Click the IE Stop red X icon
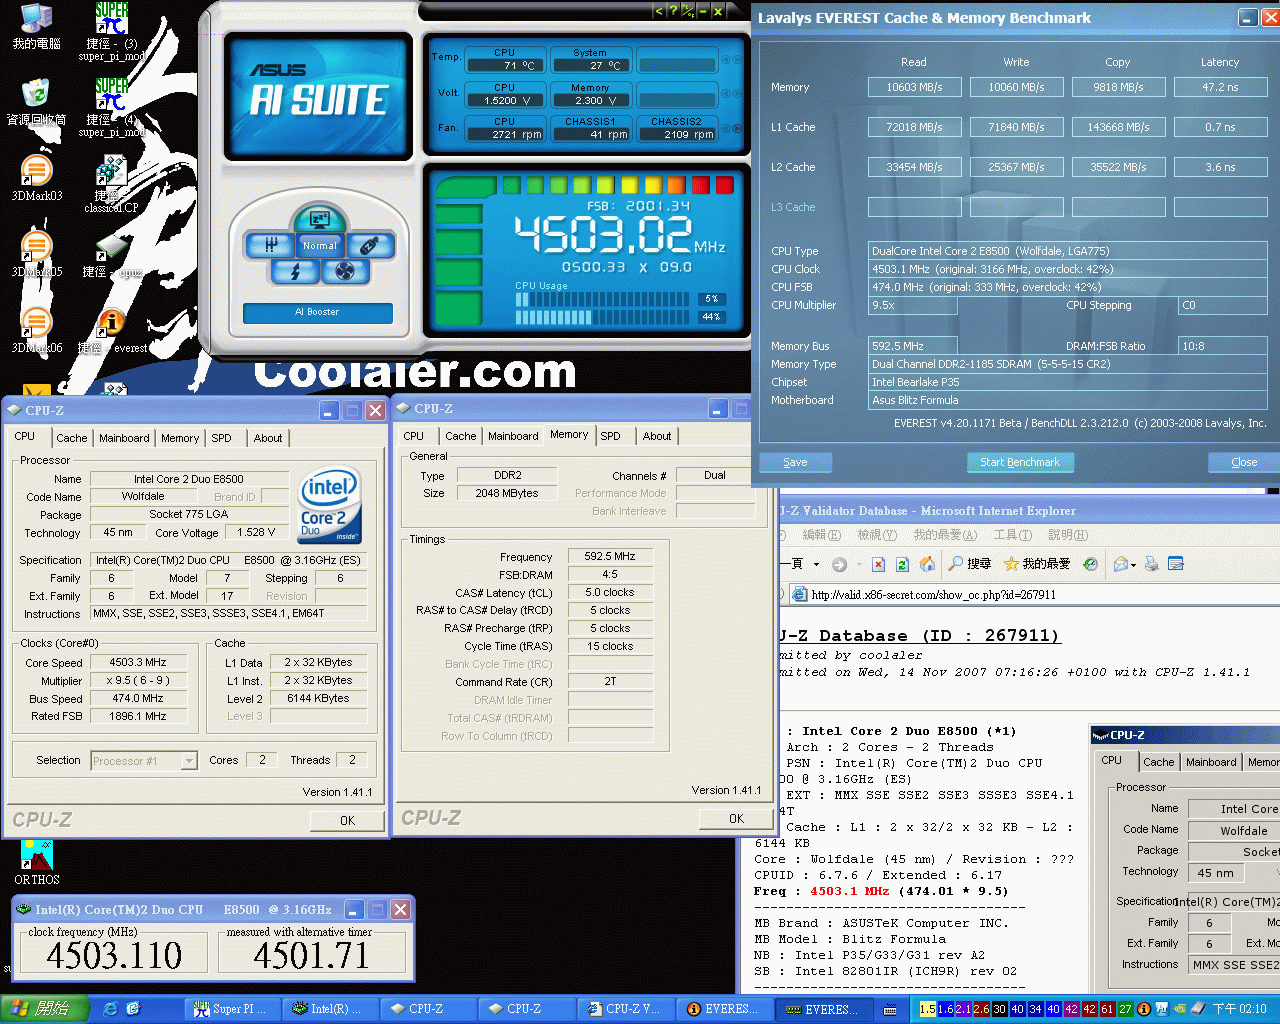The image size is (1280, 1024). click(878, 564)
